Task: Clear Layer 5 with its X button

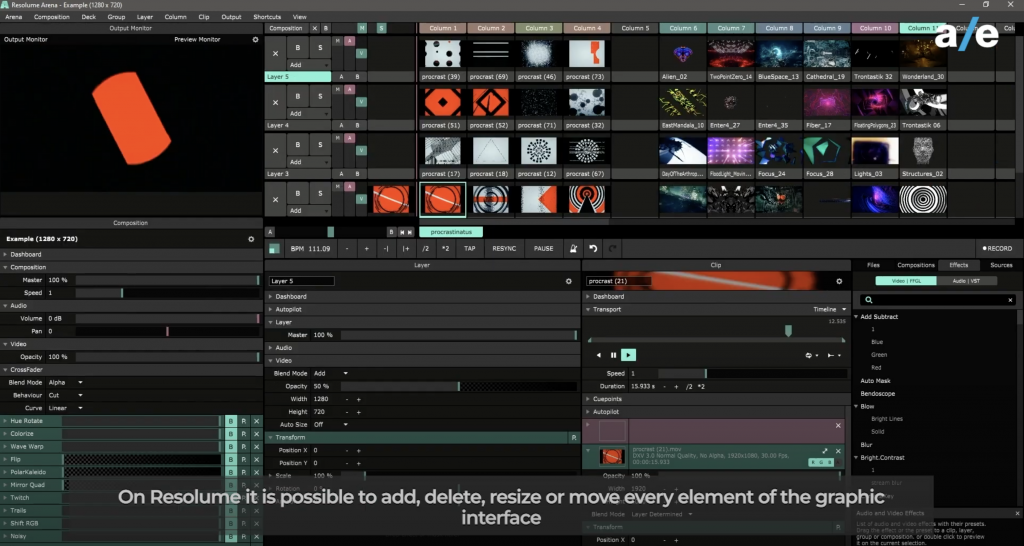Action: (275, 51)
